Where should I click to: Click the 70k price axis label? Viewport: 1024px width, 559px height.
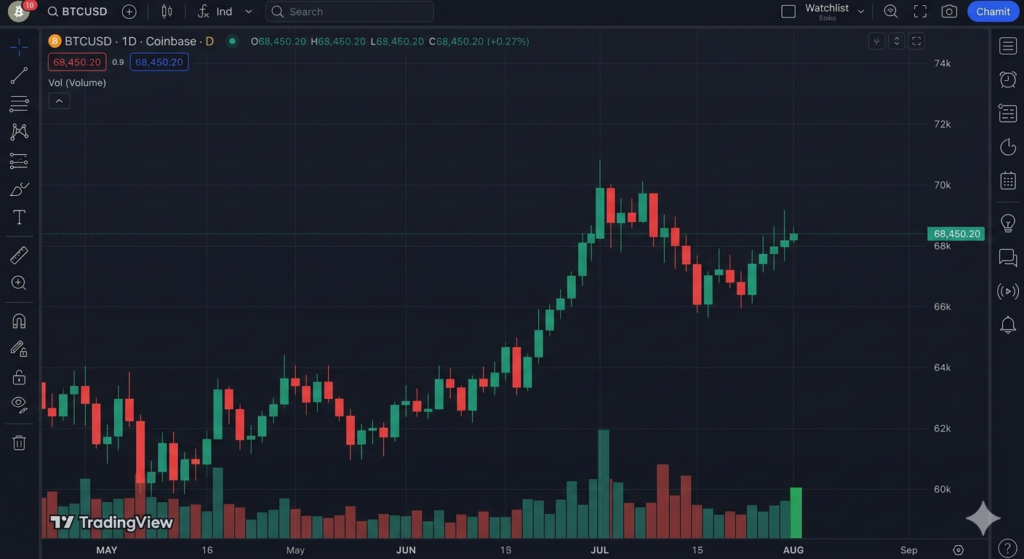pyautogui.click(x=942, y=185)
